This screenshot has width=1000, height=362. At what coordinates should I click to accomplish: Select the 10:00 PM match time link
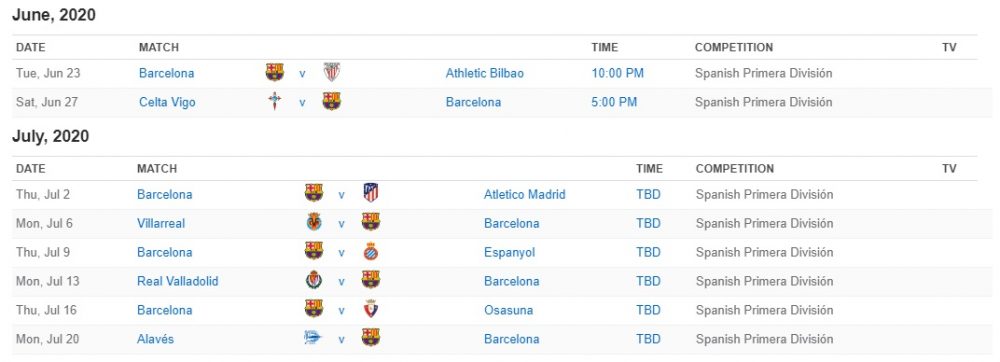tap(617, 73)
